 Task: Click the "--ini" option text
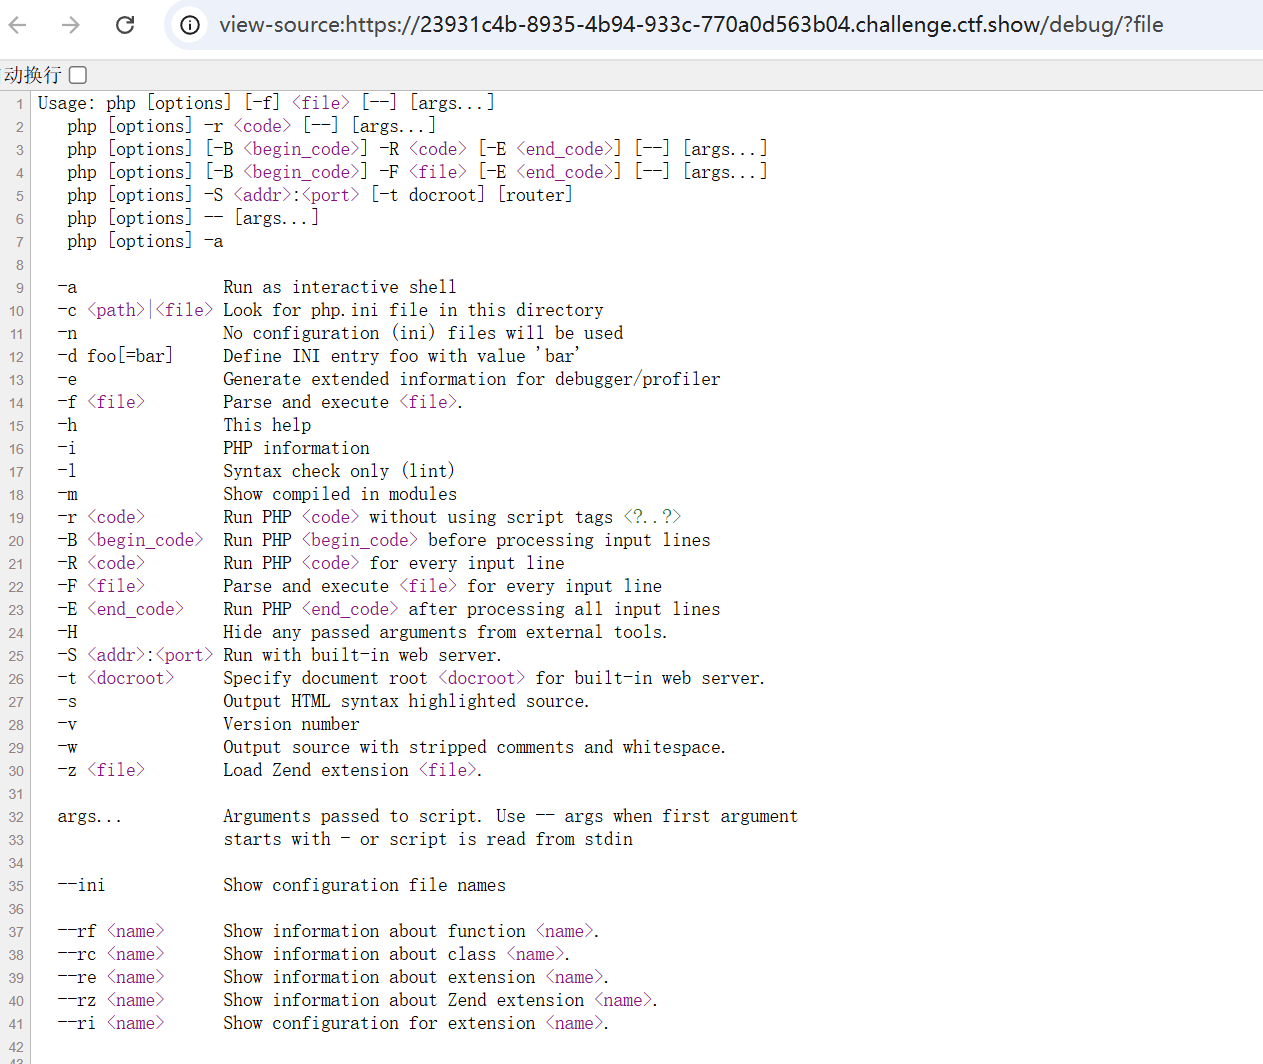81,885
